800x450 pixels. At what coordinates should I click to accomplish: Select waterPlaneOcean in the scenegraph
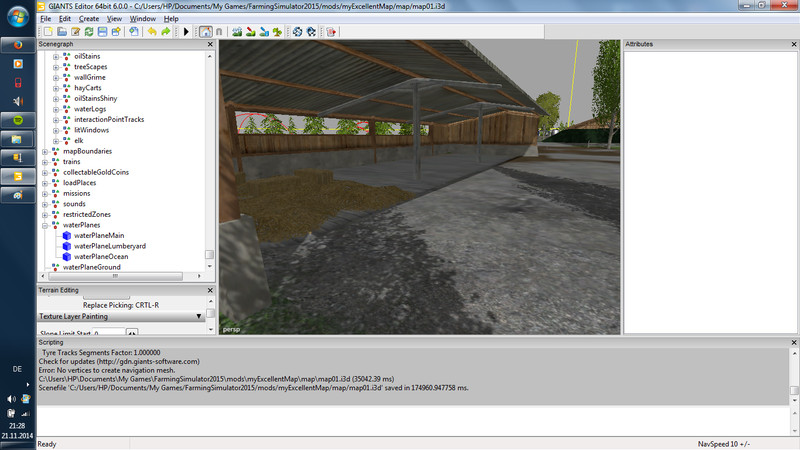pos(101,257)
